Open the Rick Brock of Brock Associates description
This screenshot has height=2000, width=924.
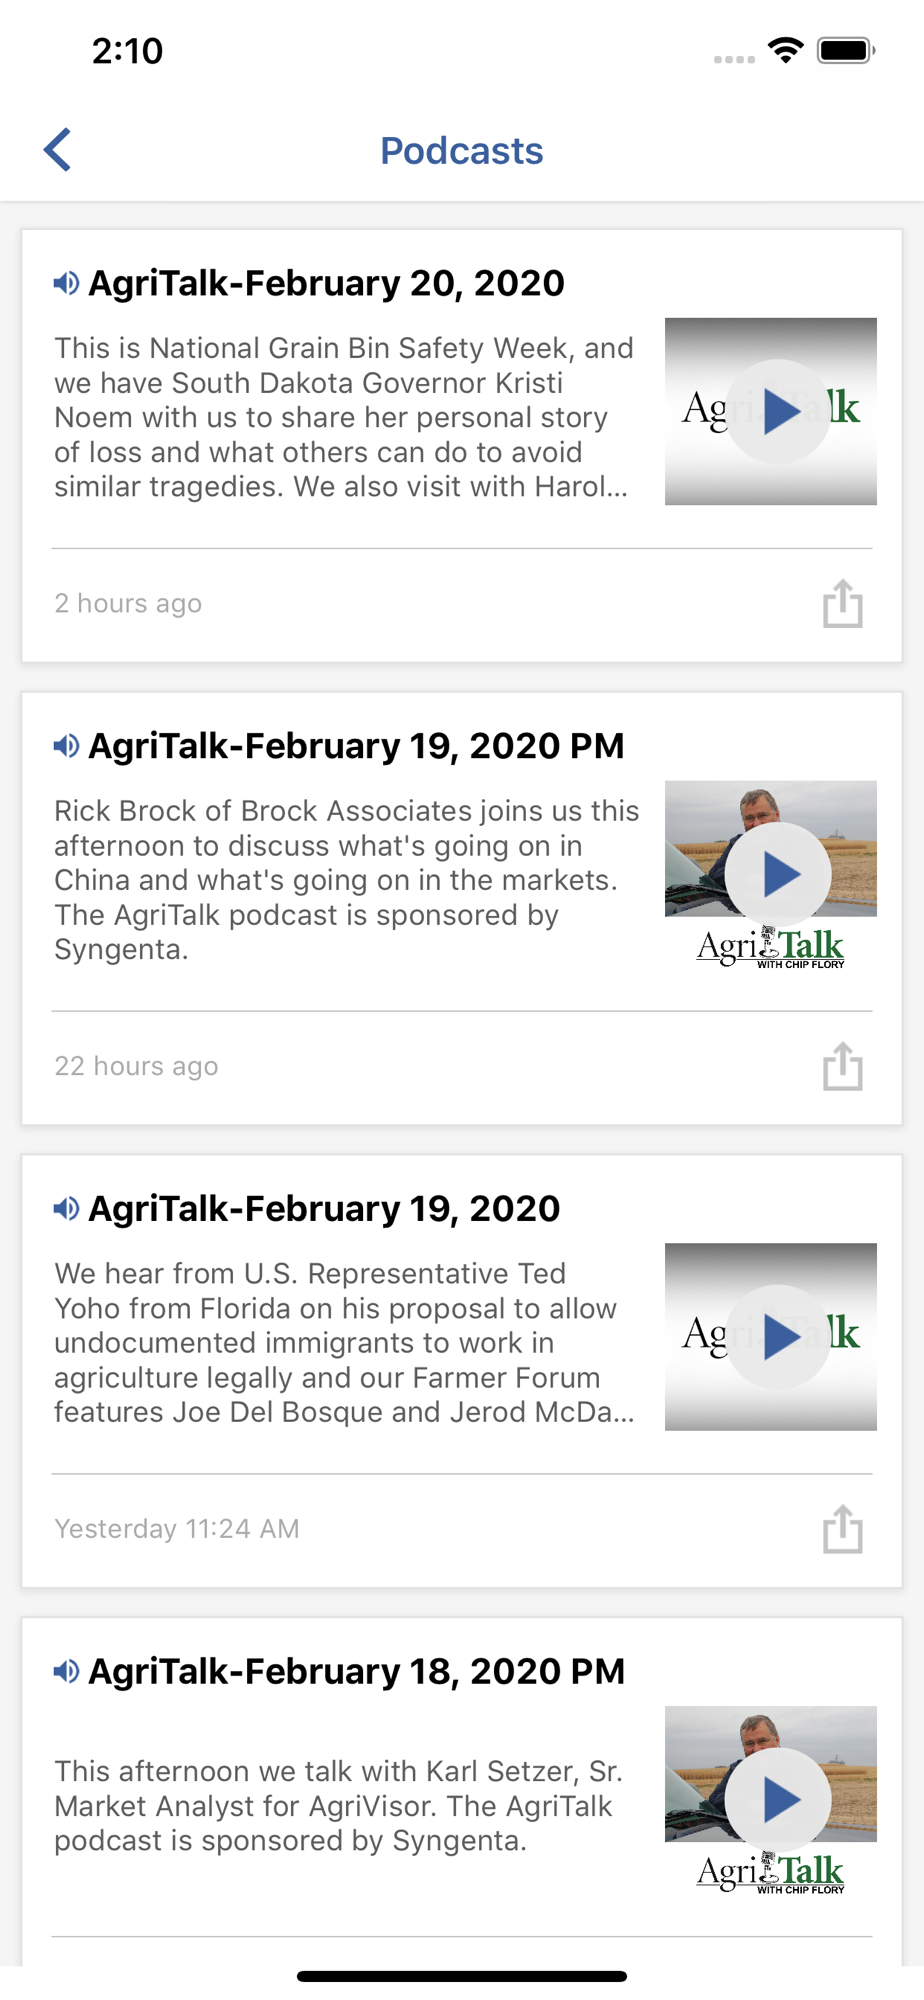click(346, 880)
